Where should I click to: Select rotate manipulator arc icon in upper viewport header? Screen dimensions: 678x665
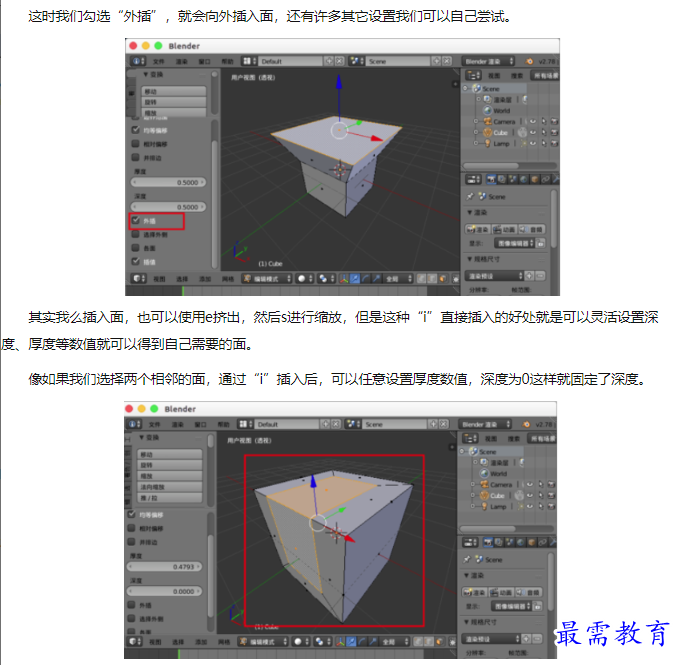[365, 278]
